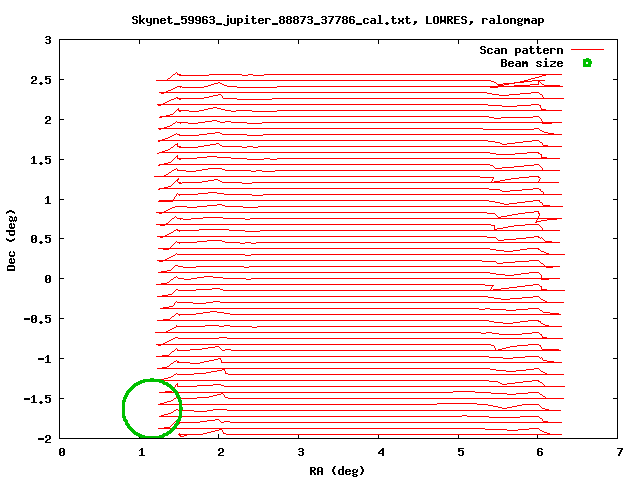This screenshot has height=480, width=640.
Task: Click the Dec axis tick label -1.5
Action: coord(38,399)
